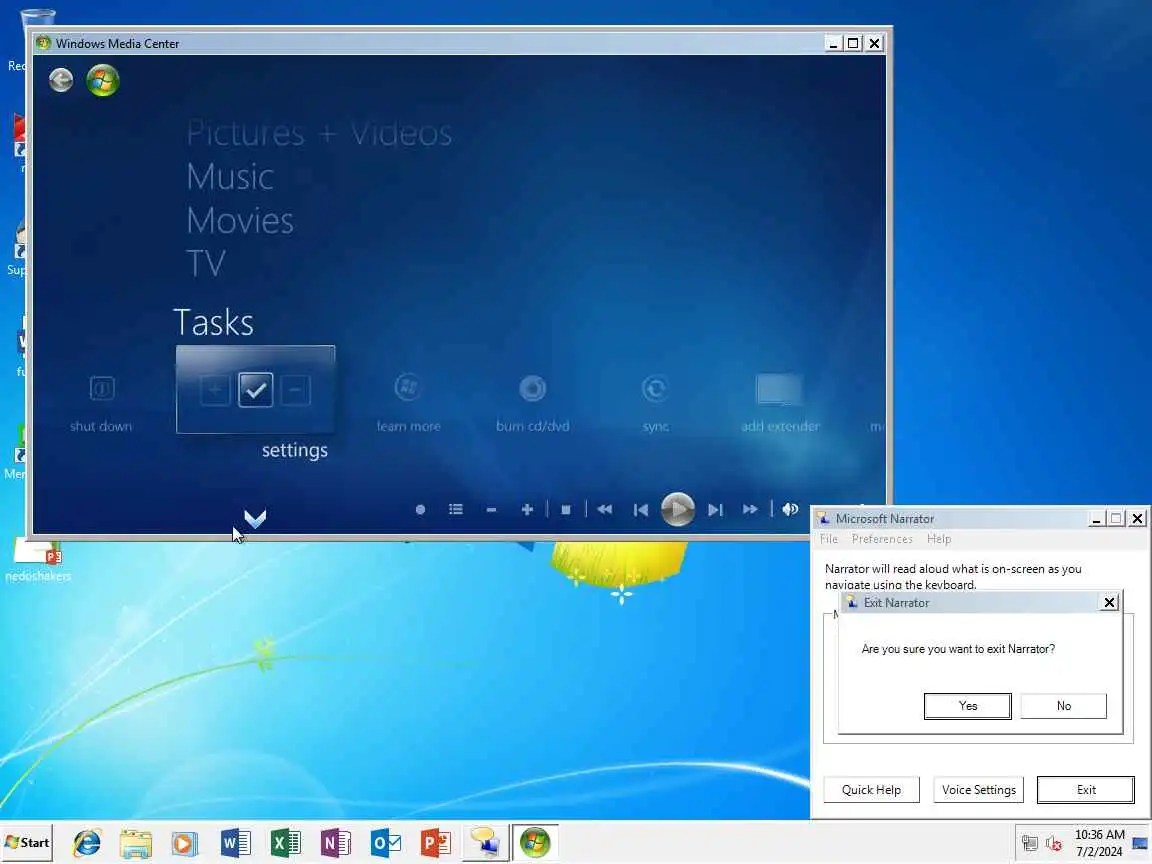
Task: Click the system clock showing 10:36 AM
Action: click(x=1099, y=835)
